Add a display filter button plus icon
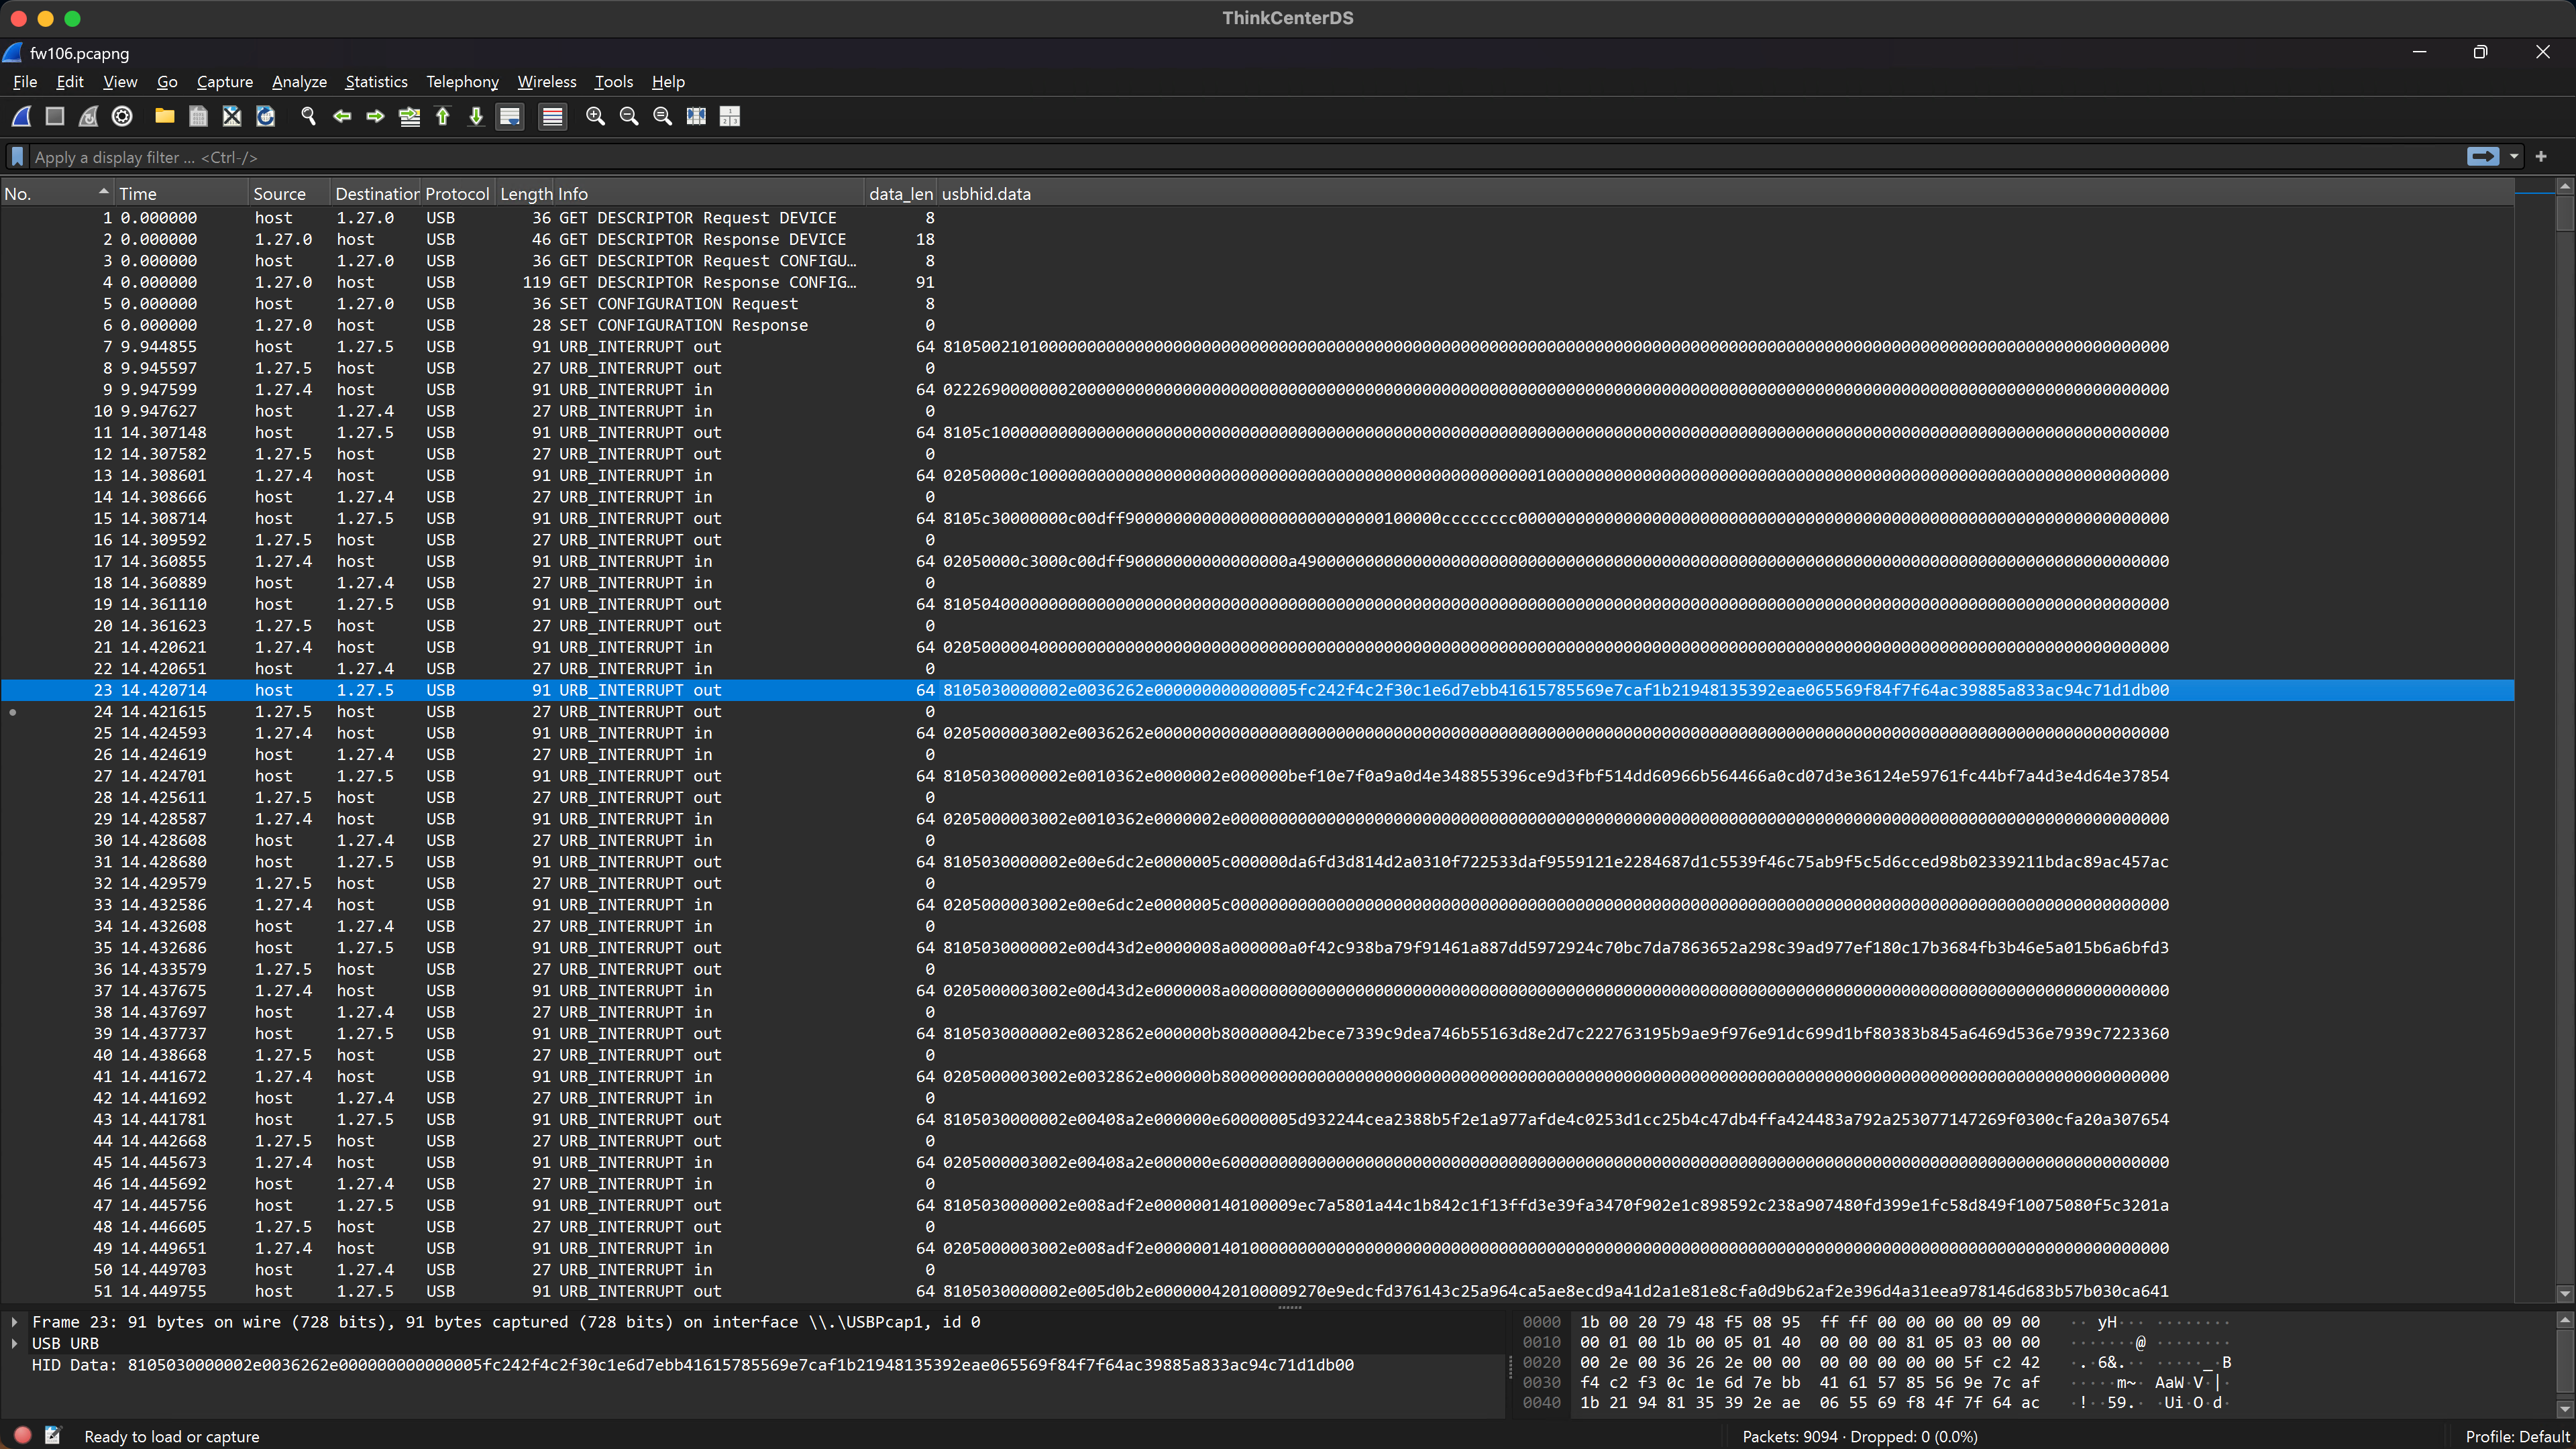Viewport: 2576px width, 1449px height. coord(2541,157)
